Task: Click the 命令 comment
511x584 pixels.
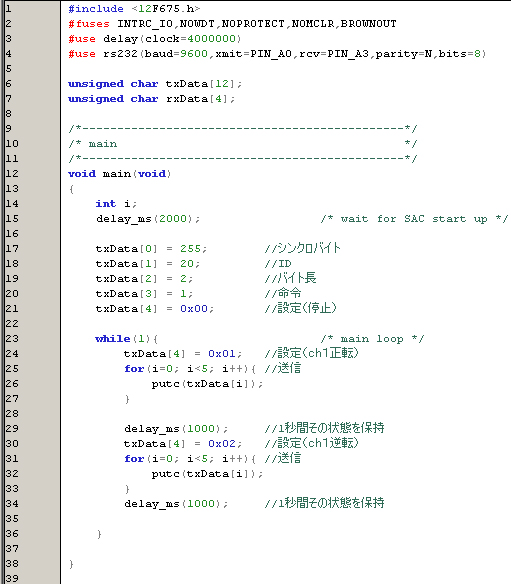Action: (x=283, y=293)
